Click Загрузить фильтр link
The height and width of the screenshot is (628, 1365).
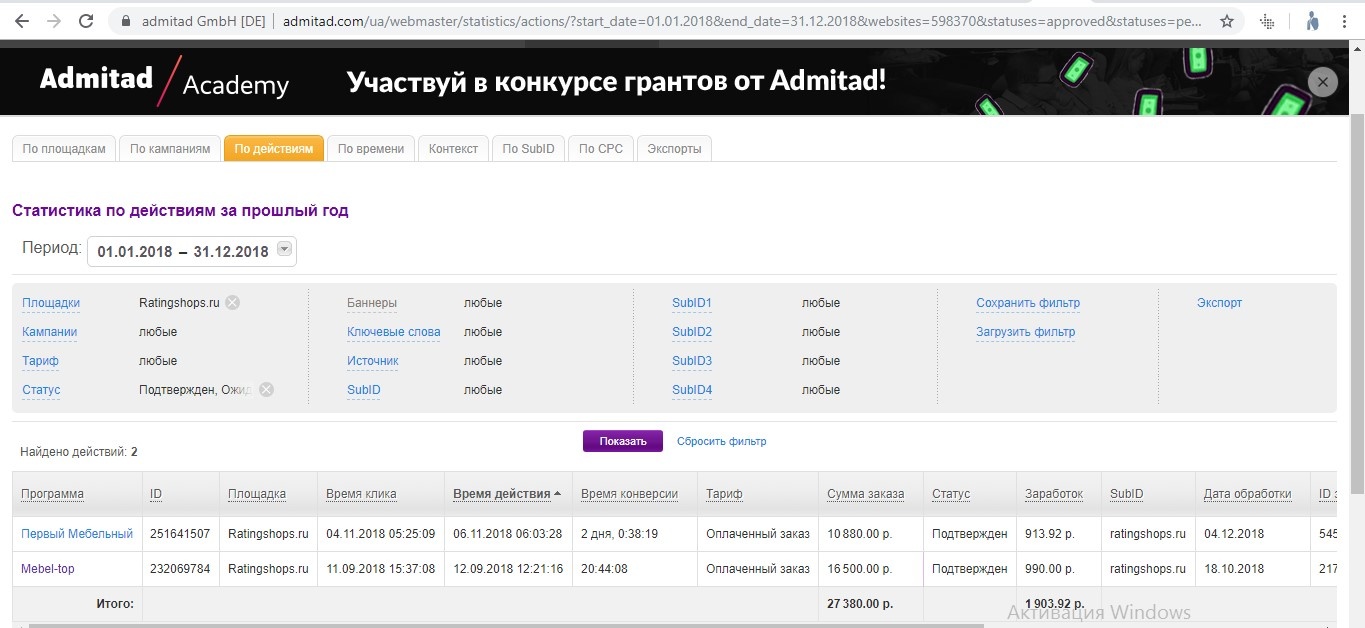click(1026, 332)
